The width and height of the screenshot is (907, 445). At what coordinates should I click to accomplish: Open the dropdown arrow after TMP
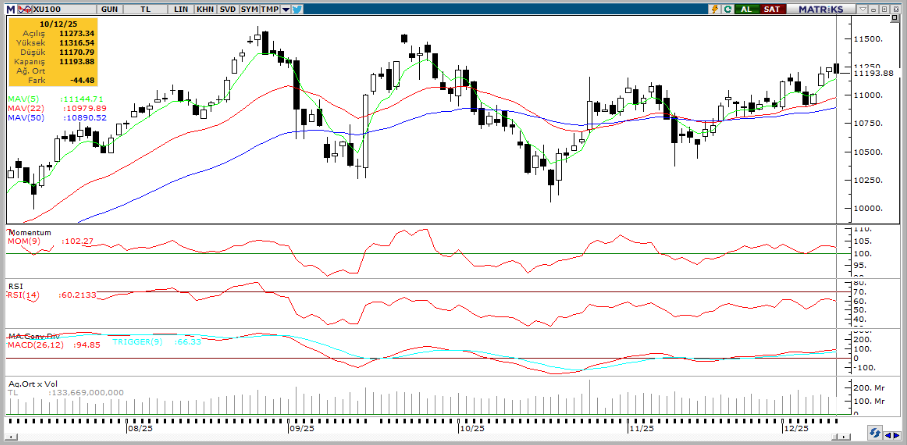coord(287,8)
